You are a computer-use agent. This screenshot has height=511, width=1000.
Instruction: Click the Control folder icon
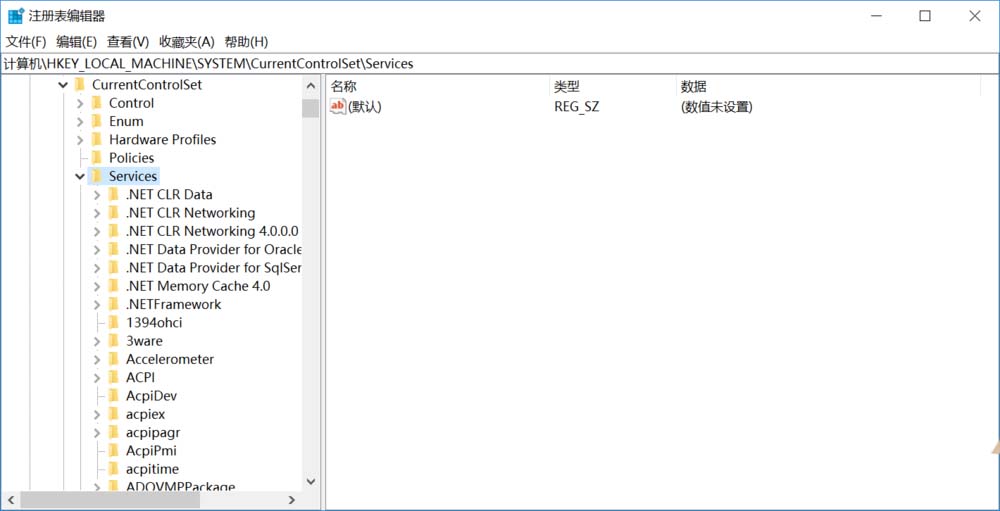point(96,103)
